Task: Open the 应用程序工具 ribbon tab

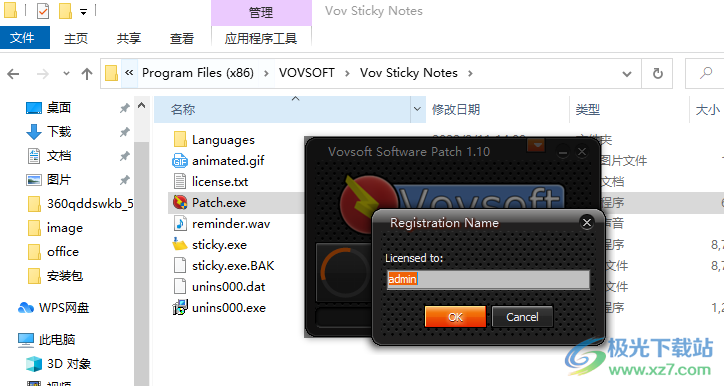Action: click(x=261, y=38)
